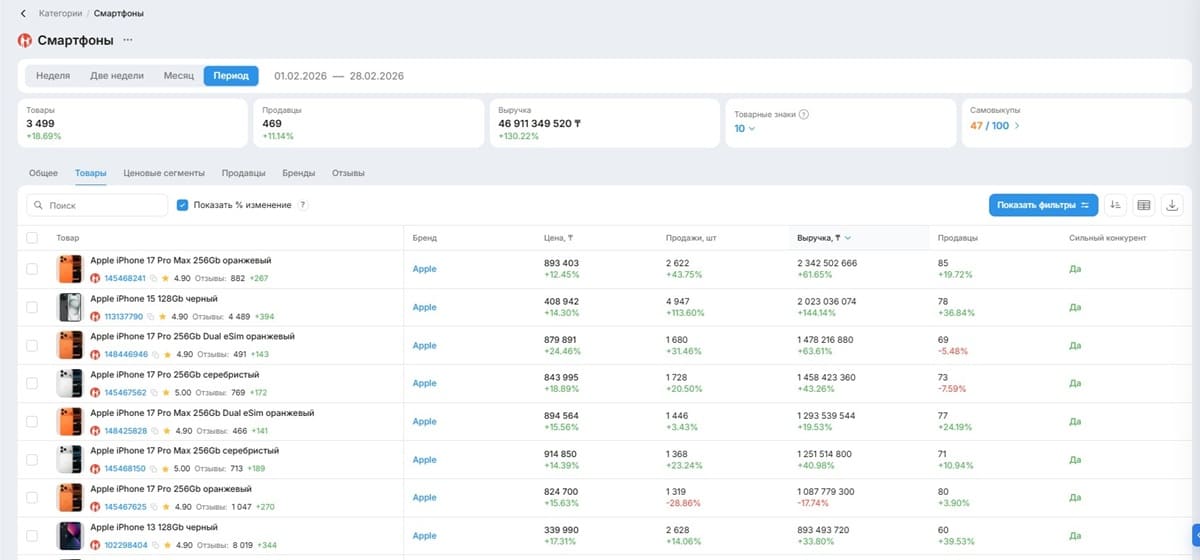Select the iPhone 15 128Gb черный row checkbox
This screenshot has width=1200, height=560.
point(32,307)
